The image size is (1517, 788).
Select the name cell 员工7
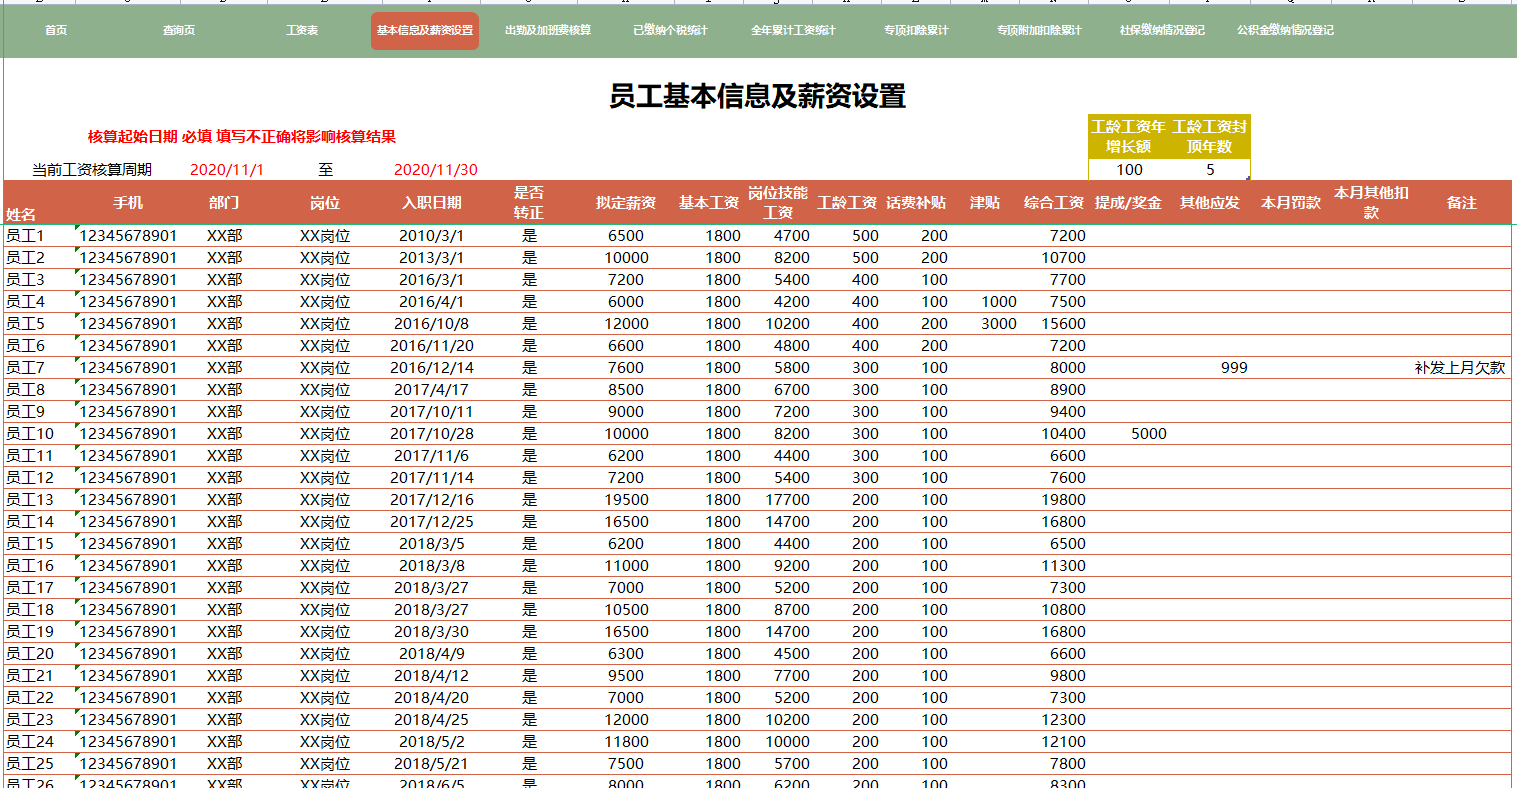click(x=26, y=368)
